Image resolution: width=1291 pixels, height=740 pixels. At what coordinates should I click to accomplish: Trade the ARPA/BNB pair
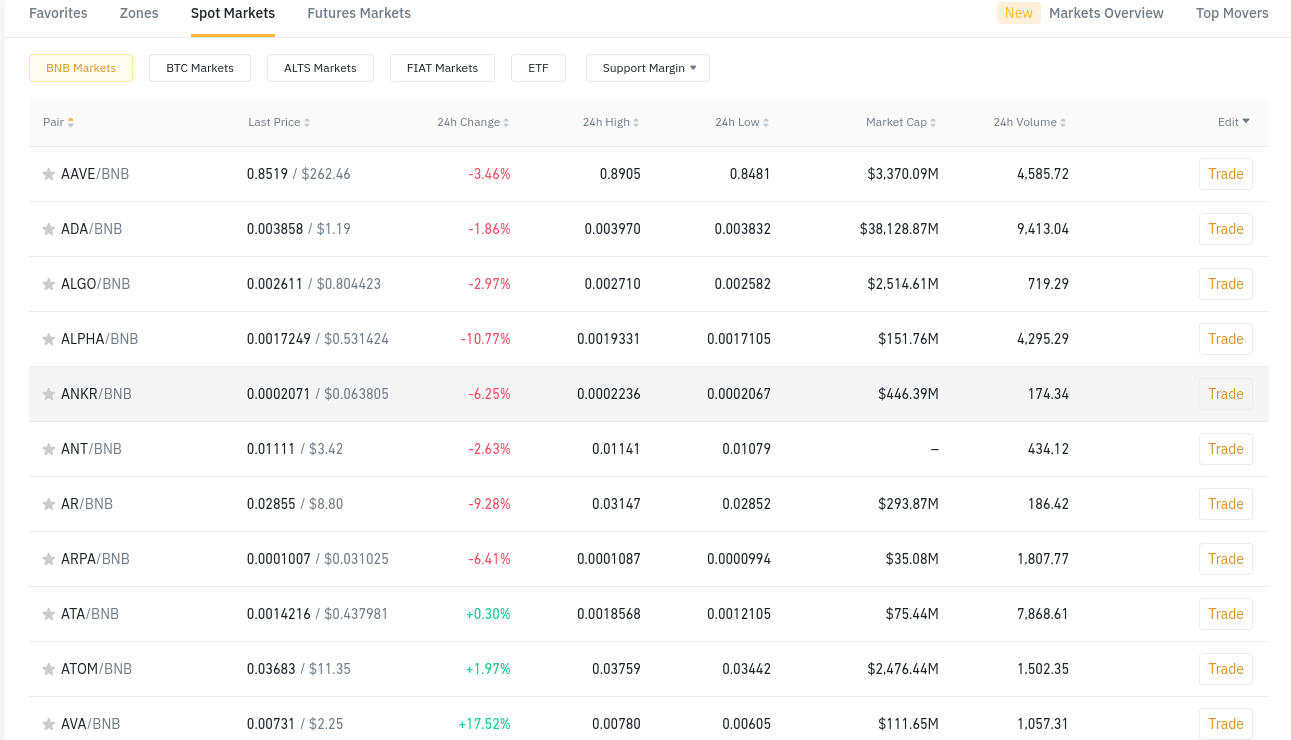1226,559
